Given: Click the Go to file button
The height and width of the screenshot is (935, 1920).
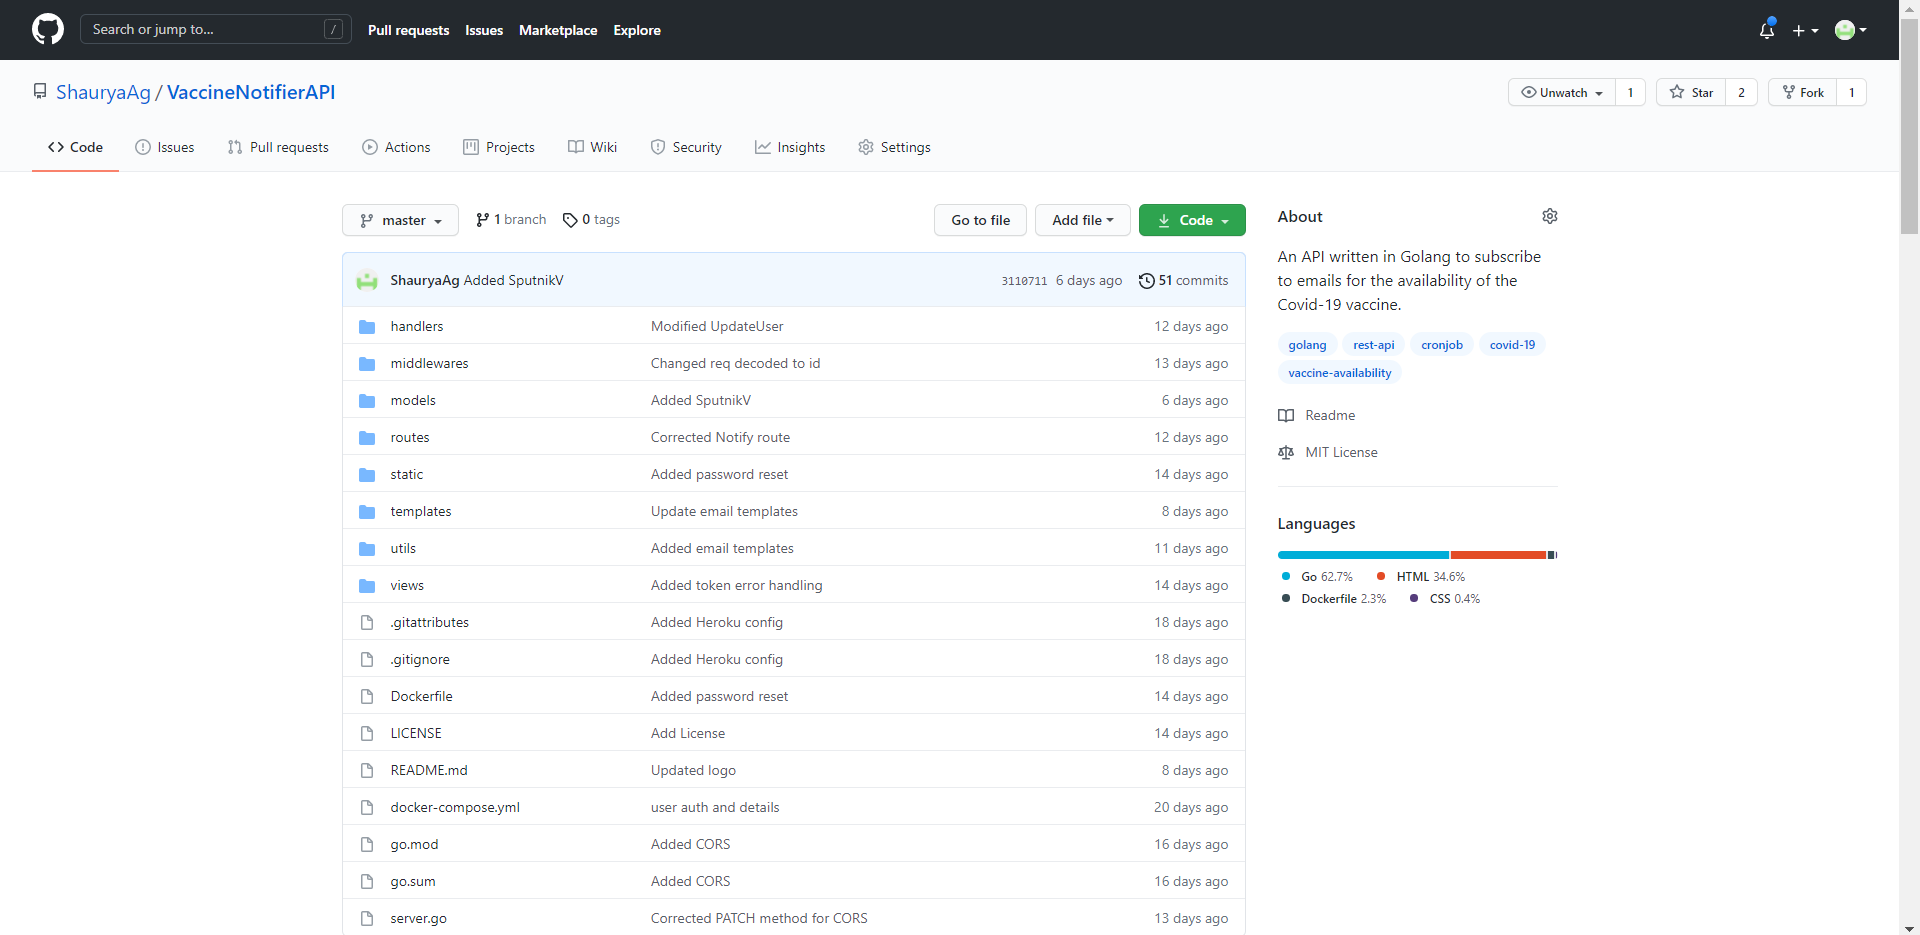Looking at the screenshot, I should click(x=980, y=220).
